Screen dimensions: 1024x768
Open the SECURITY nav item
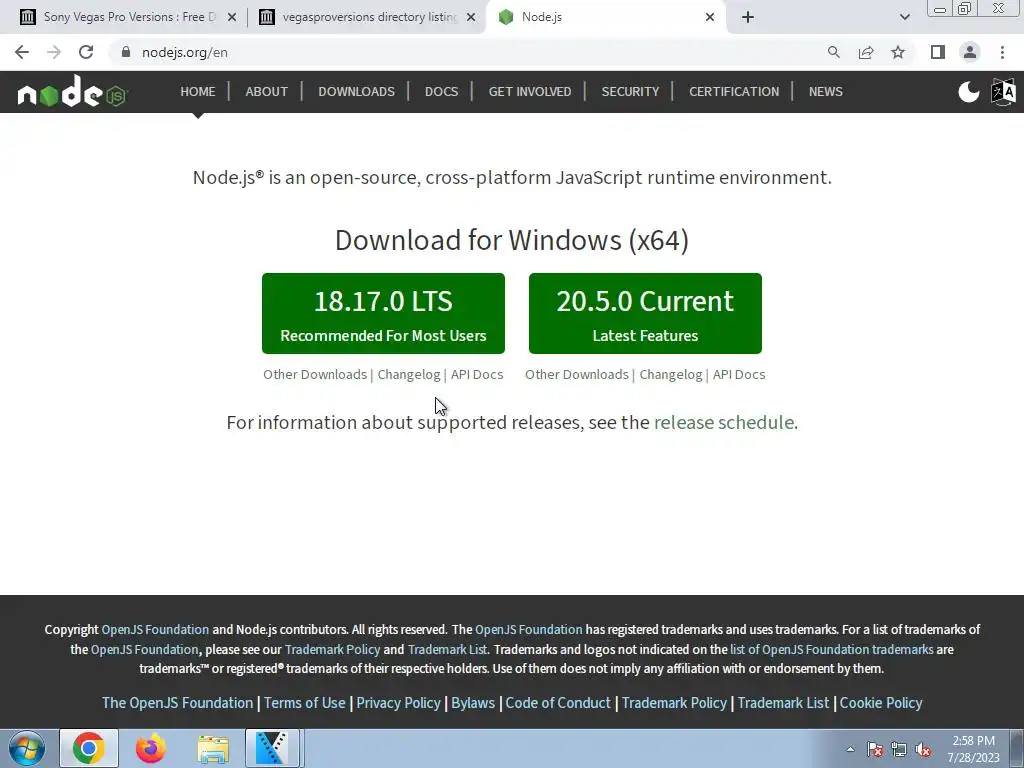(630, 91)
